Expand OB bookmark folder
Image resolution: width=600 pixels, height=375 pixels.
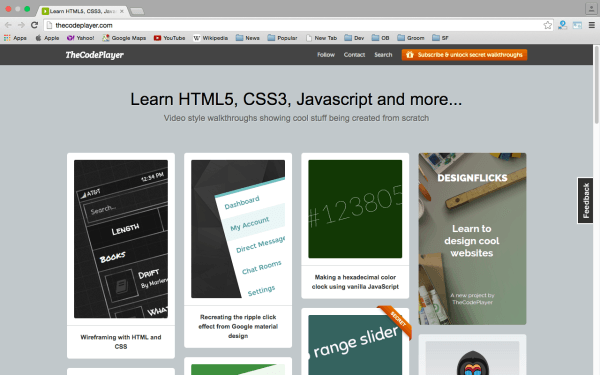point(380,38)
